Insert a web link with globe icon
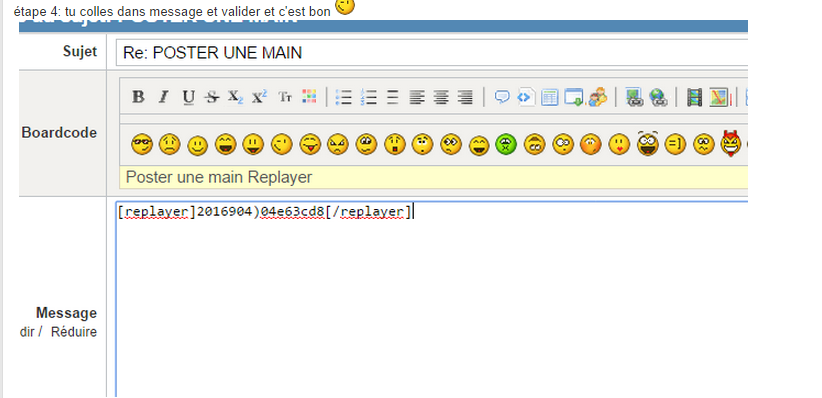822x398 pixels. (658, 97)
